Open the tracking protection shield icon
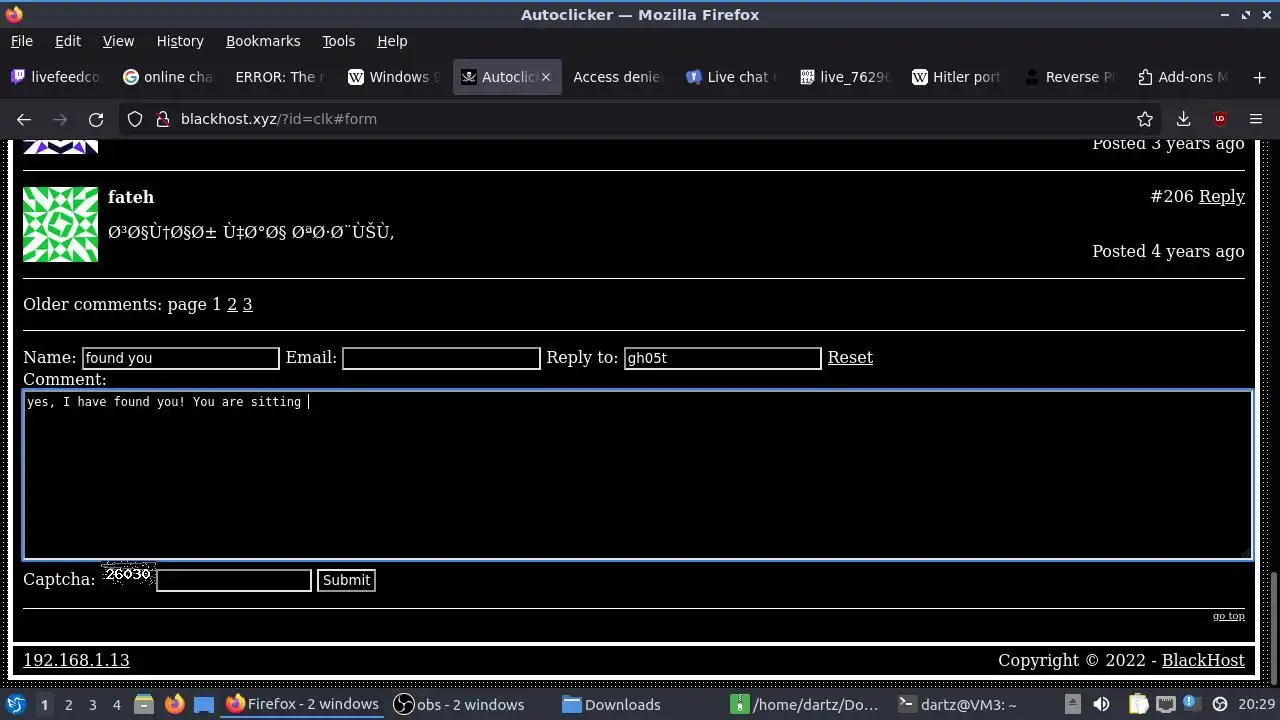The width and height of the screenshot is (1280, 720). point(135,119)
